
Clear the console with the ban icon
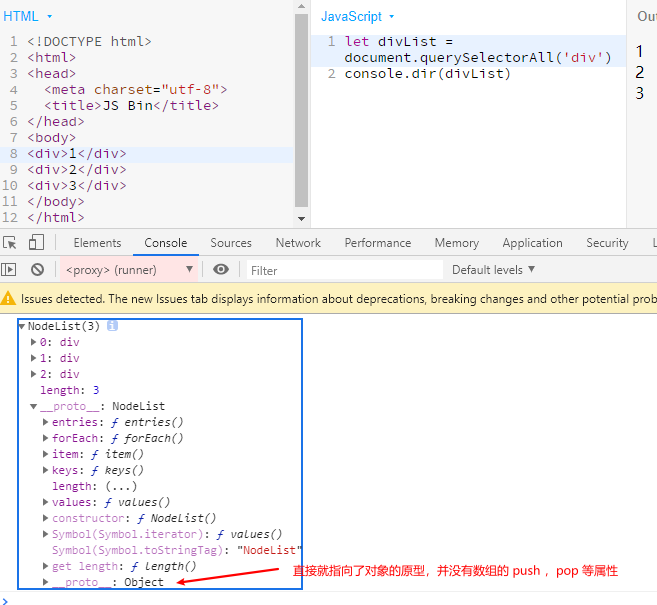coord(37,269)
